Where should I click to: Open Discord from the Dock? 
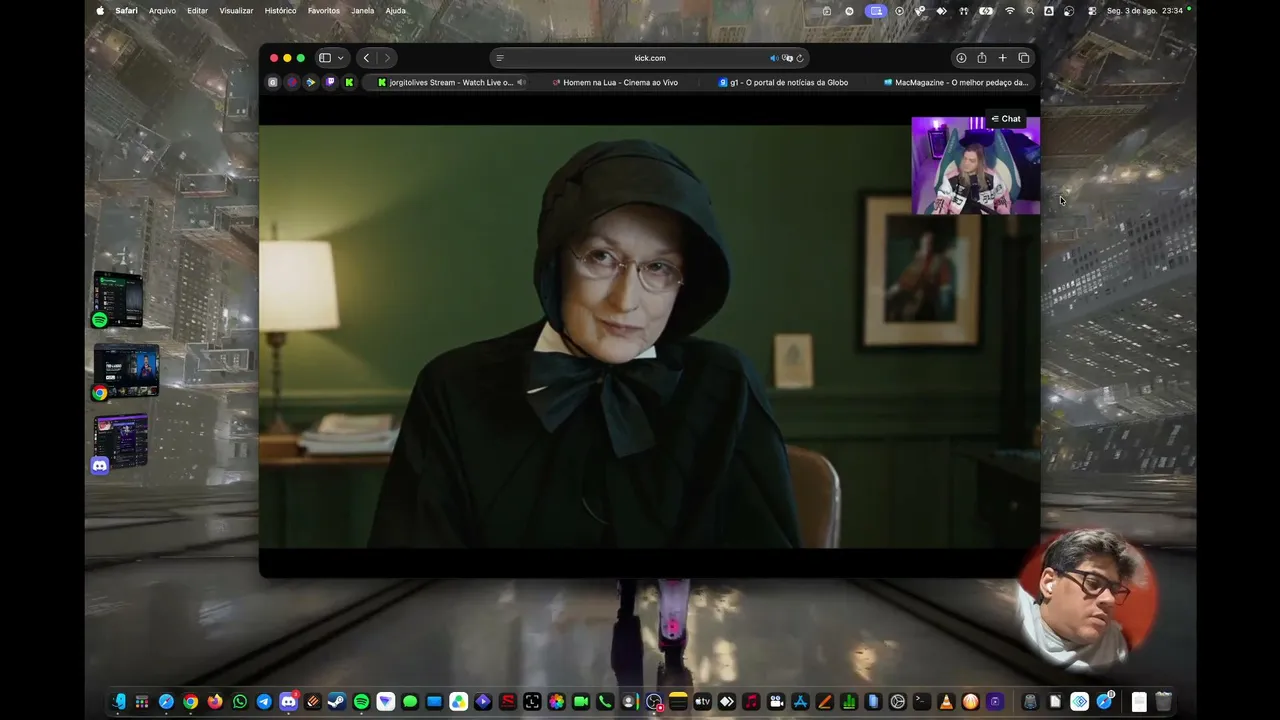(x=288, y=702)
